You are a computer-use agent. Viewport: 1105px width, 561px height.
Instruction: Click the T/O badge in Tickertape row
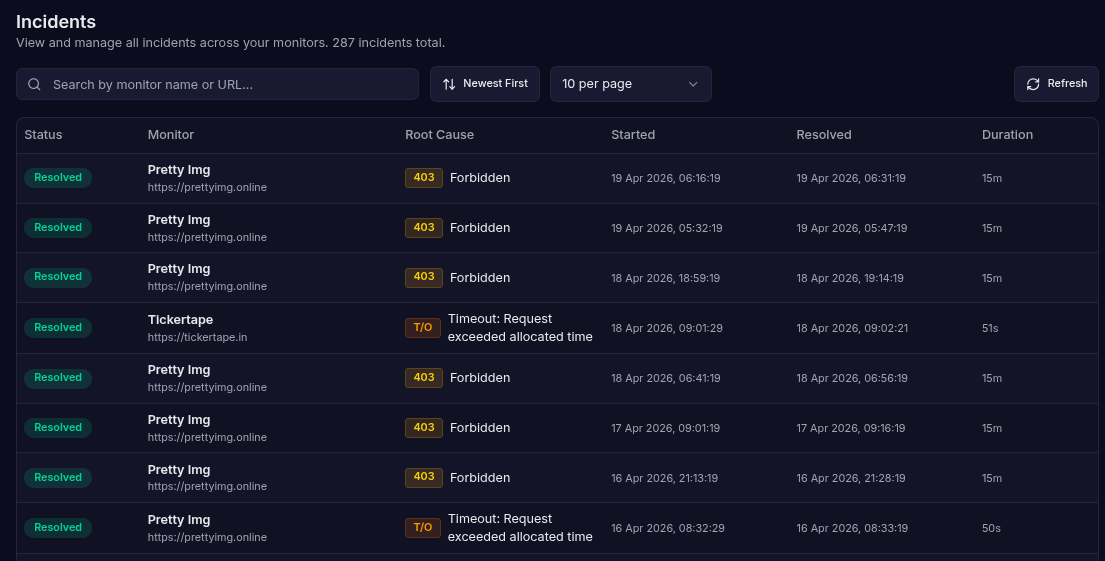(x=423, y=328)
